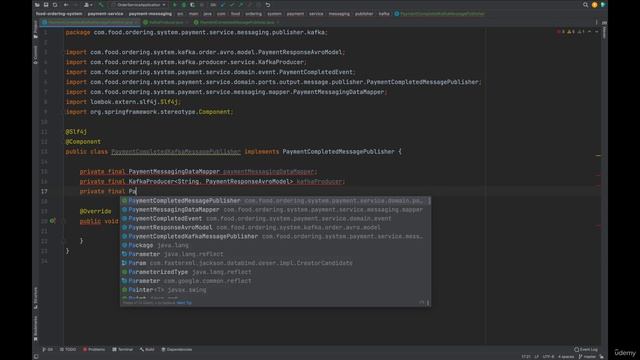This screenshot has height=360, width=640.
Task: Open the Build tool window
Action: click(147, 349)
